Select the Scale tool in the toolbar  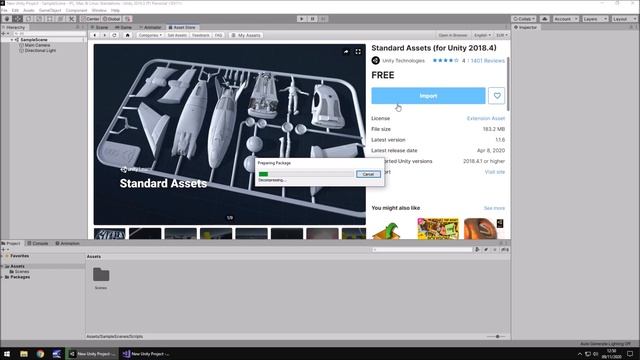39,19
